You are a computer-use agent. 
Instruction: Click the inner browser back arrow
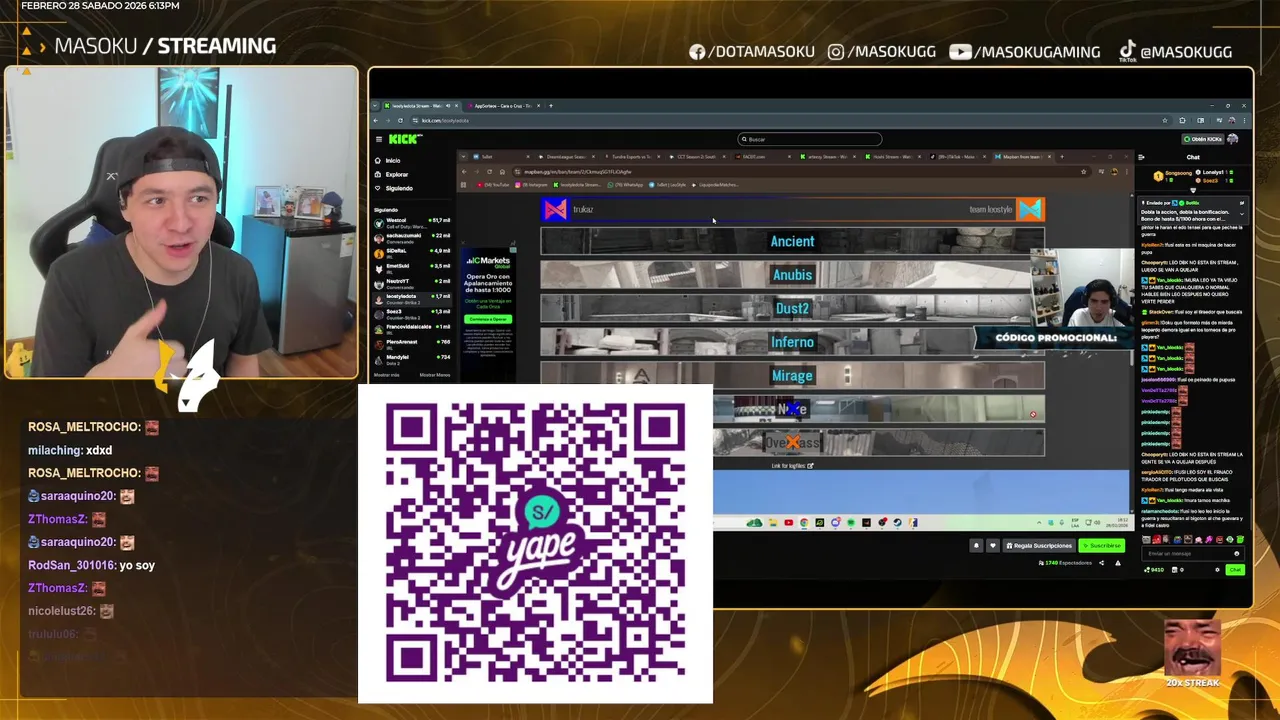[464, 172]
